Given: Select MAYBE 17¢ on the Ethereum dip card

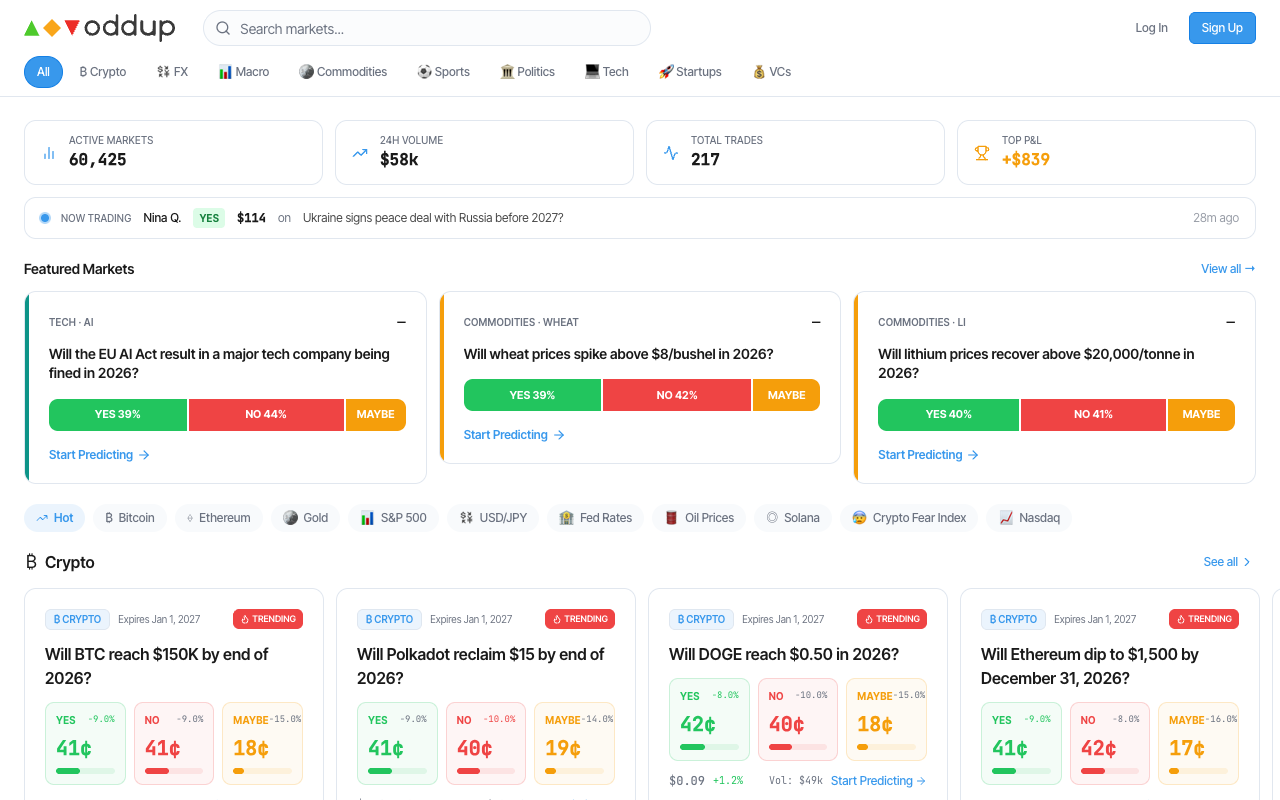Looking at the screenshot, I should 1198,743.
